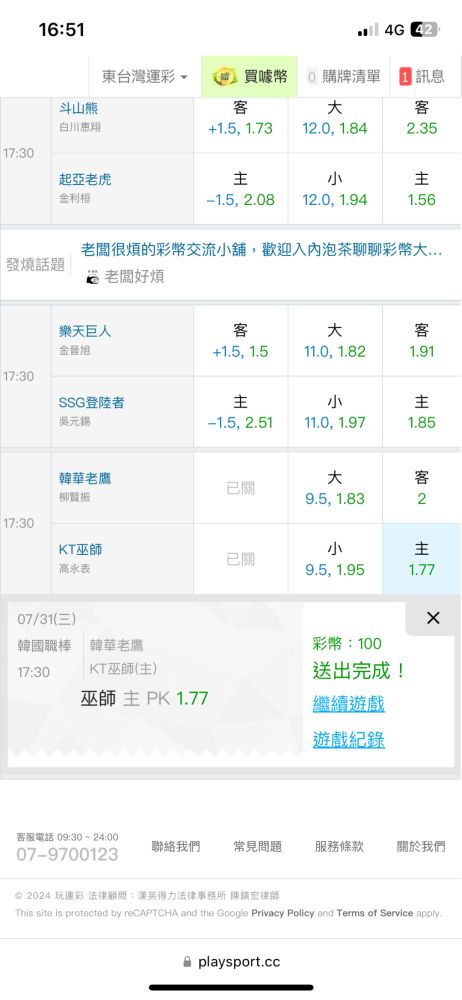The image size is (462, 1000).
Task: Open the 斗山熊 team link
Action: coord(78,108)
